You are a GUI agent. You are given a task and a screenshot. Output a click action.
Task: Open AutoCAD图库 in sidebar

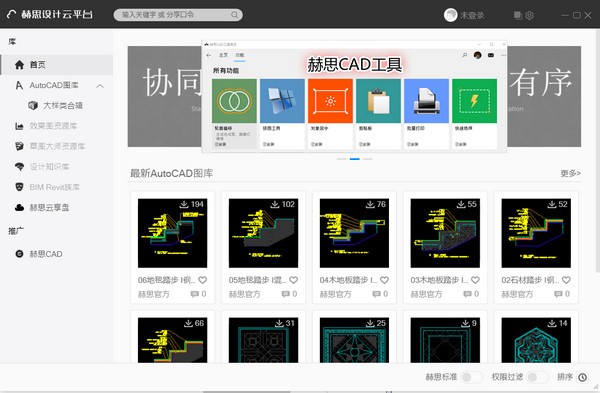point(54,85)
